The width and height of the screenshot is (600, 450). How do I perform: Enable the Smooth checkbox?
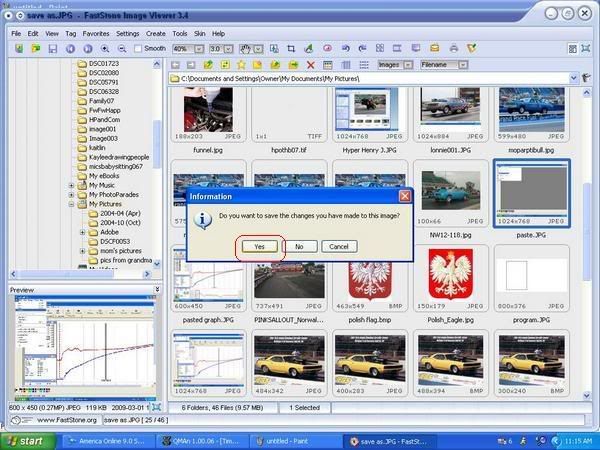pos(138,49)
